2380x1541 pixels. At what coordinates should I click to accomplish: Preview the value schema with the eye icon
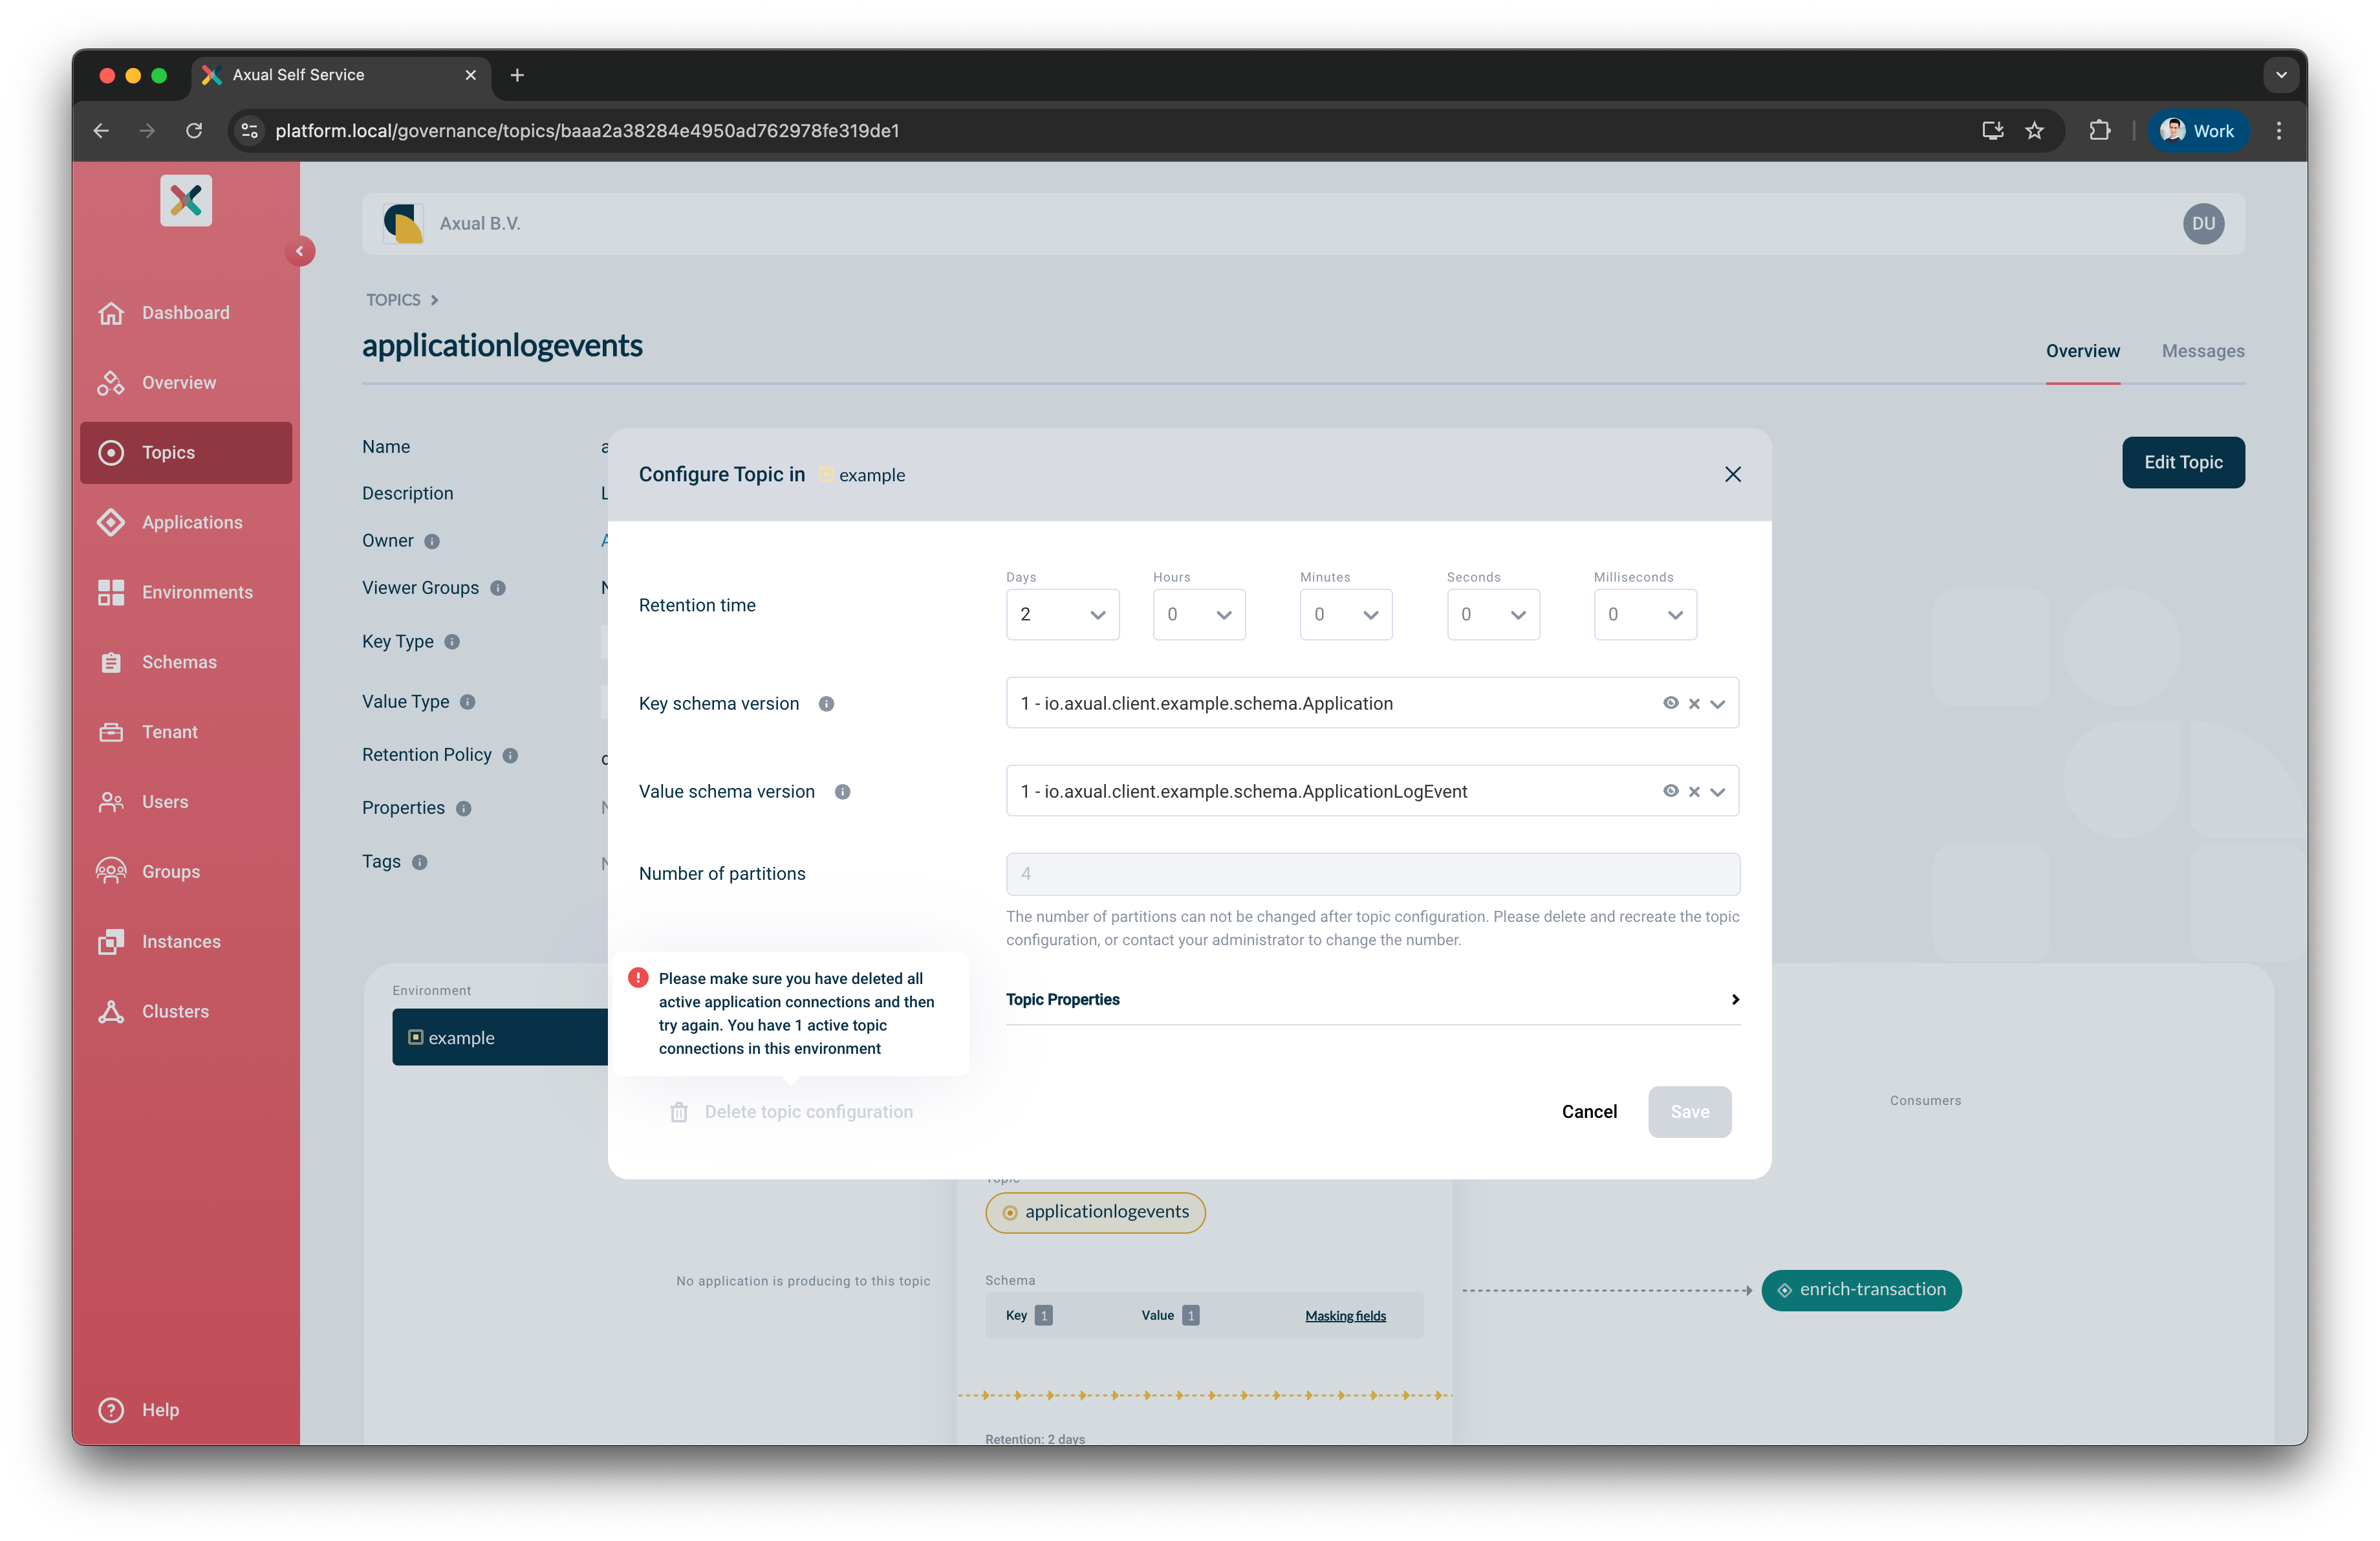point(1672,791)
